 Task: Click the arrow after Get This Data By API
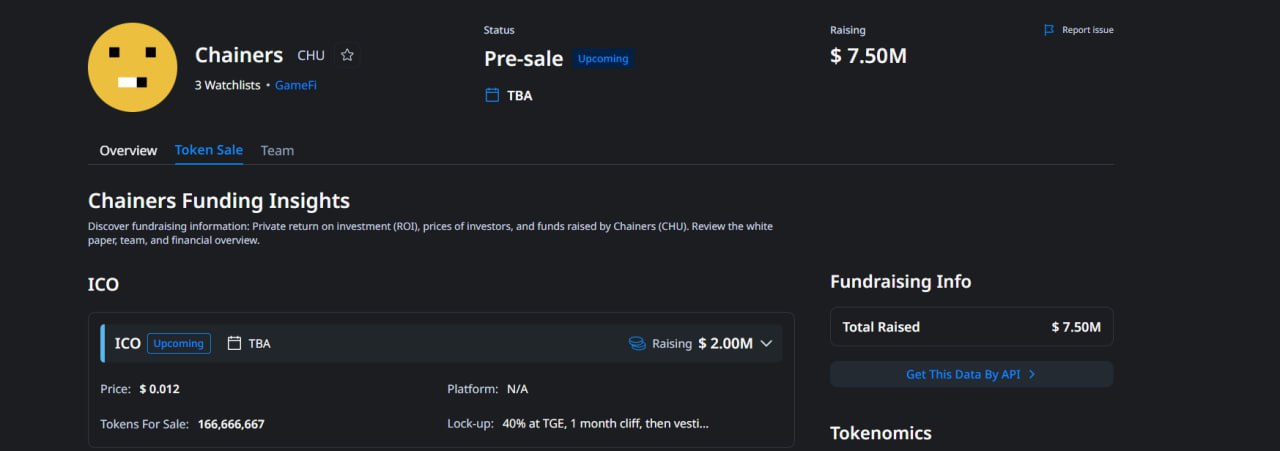(x=1032, y=374)
